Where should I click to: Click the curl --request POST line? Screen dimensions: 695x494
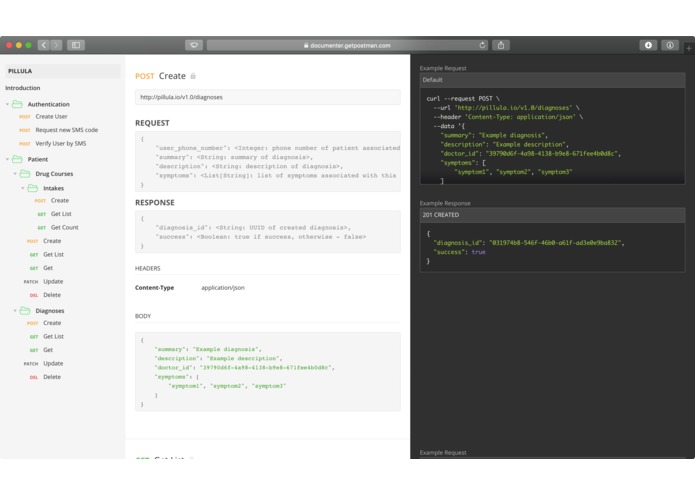(463, 99)
